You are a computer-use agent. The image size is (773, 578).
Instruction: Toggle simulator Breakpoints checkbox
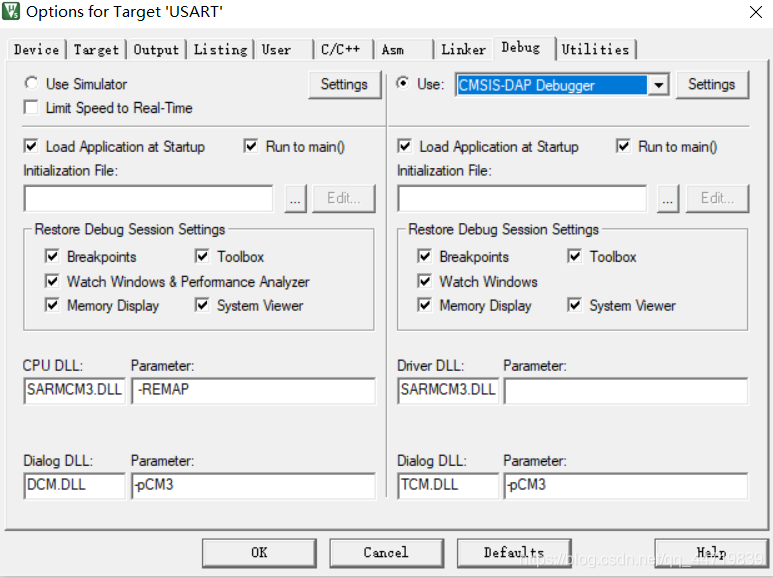[x=52, y=256]
